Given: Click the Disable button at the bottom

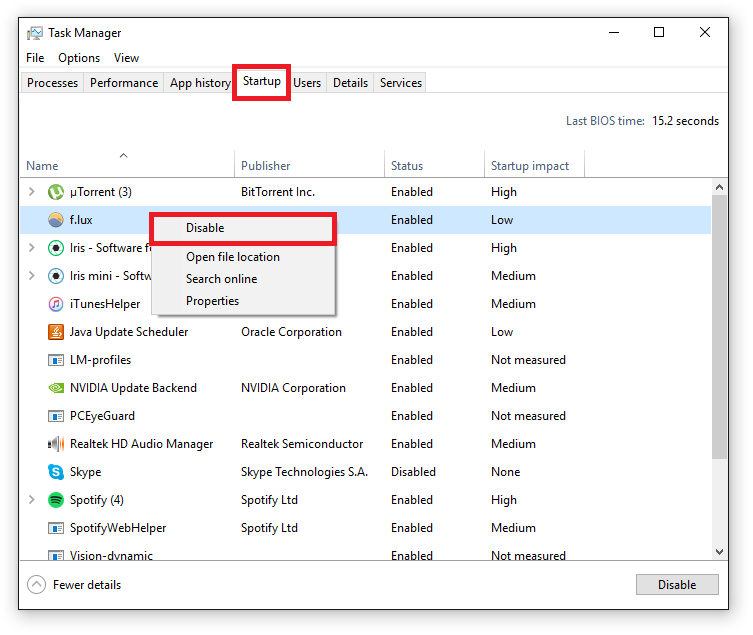Looking at the screenshot, I should (677, 585).
